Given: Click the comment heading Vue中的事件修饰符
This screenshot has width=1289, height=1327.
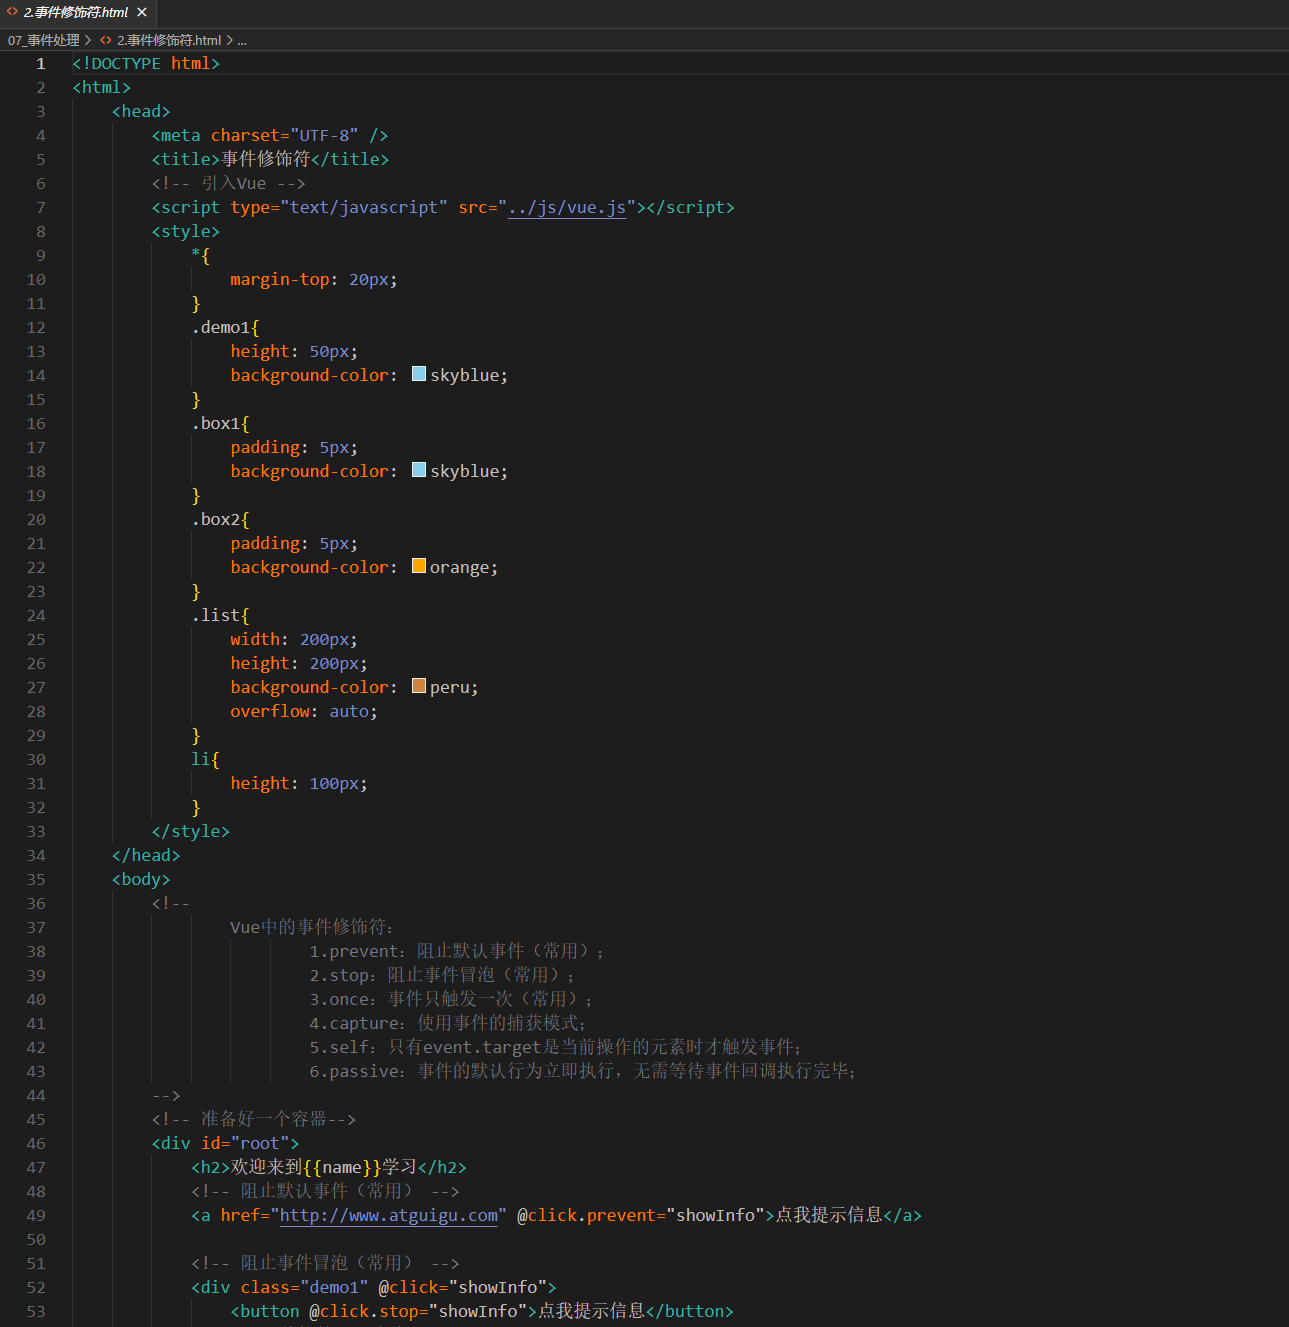Looking at the screenshot, I should click(312, 927).
